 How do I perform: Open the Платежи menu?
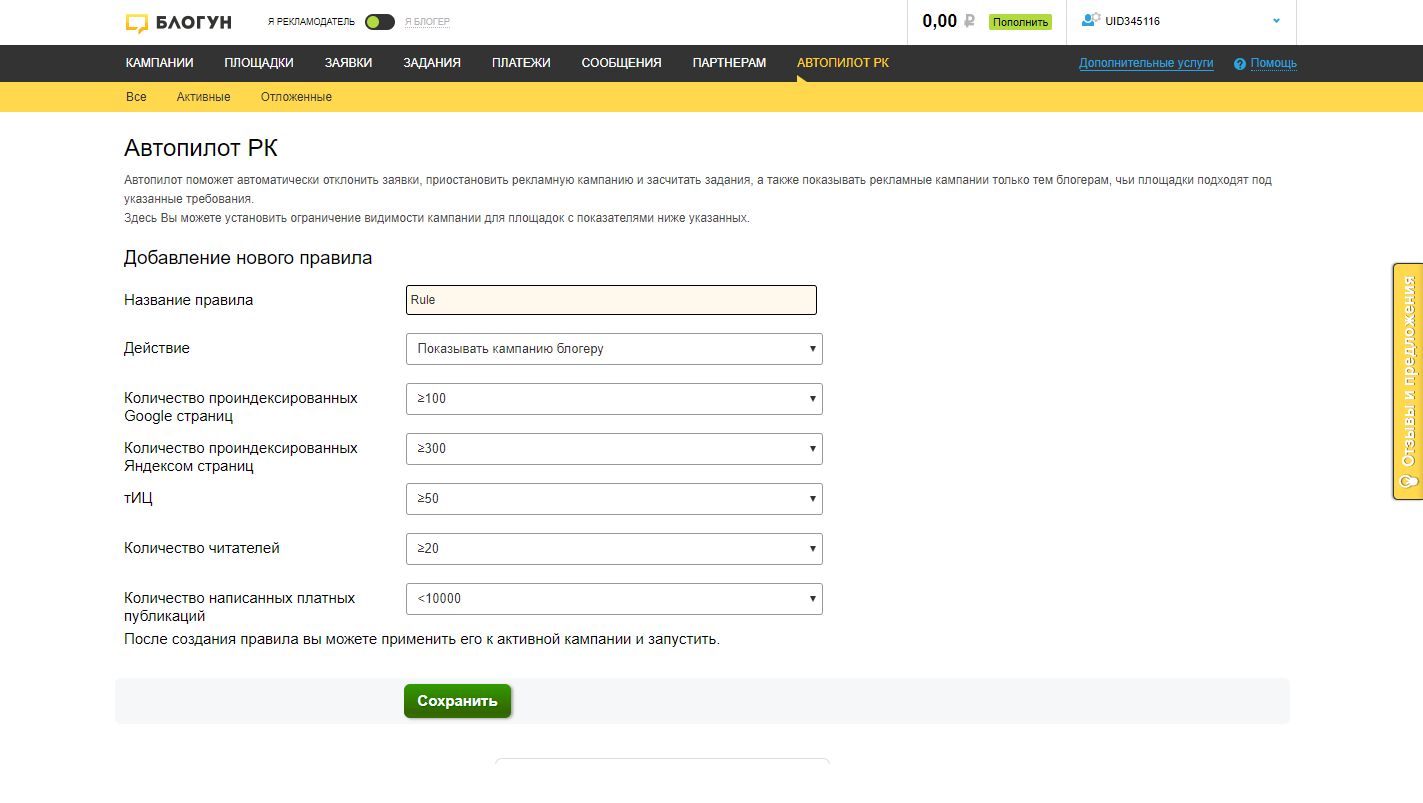click(x=521, y=63)
